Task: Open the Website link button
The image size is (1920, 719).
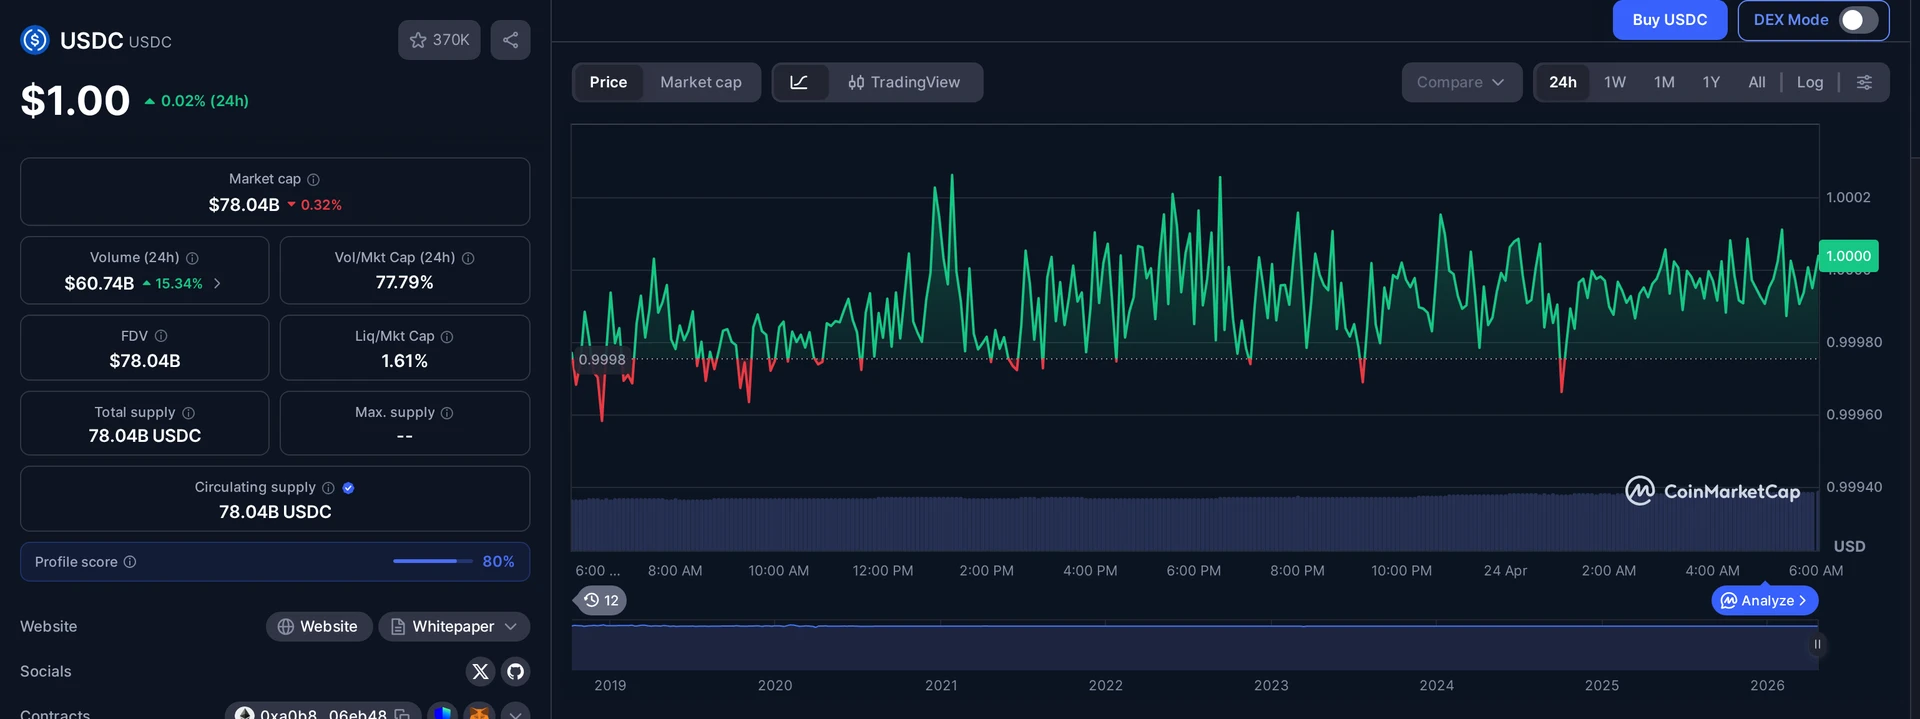Action: [x=318, y=626]
